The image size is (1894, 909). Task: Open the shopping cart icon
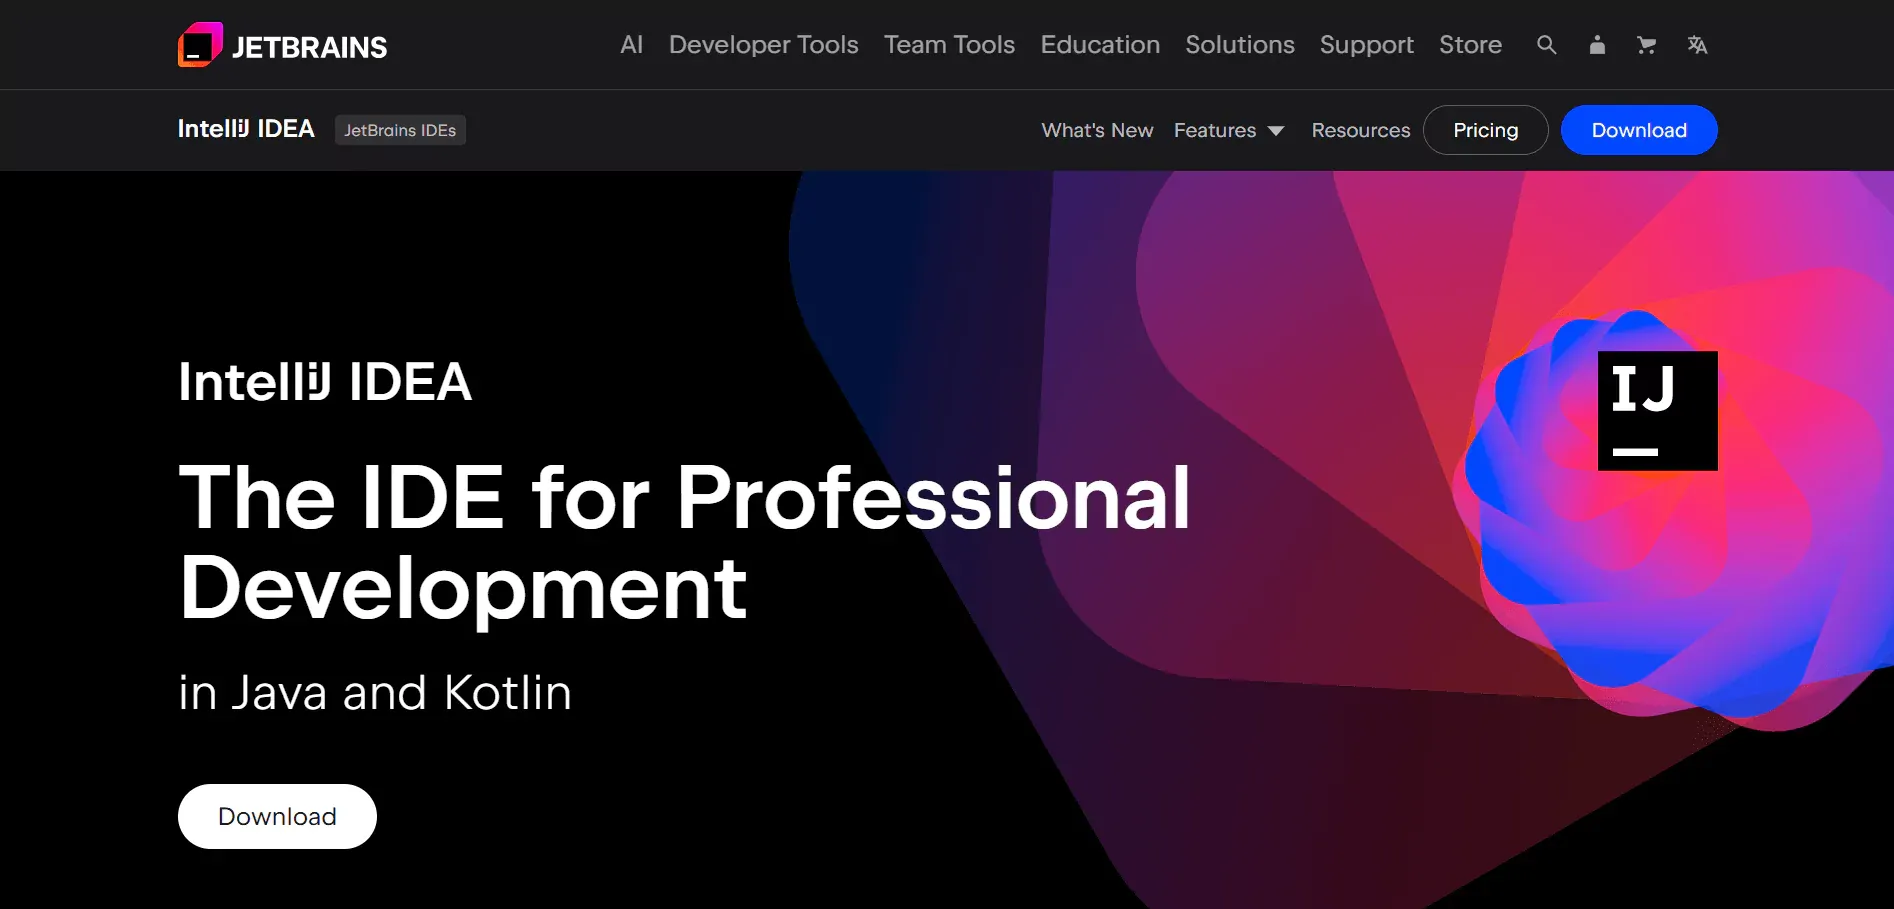coord(1646,45)
